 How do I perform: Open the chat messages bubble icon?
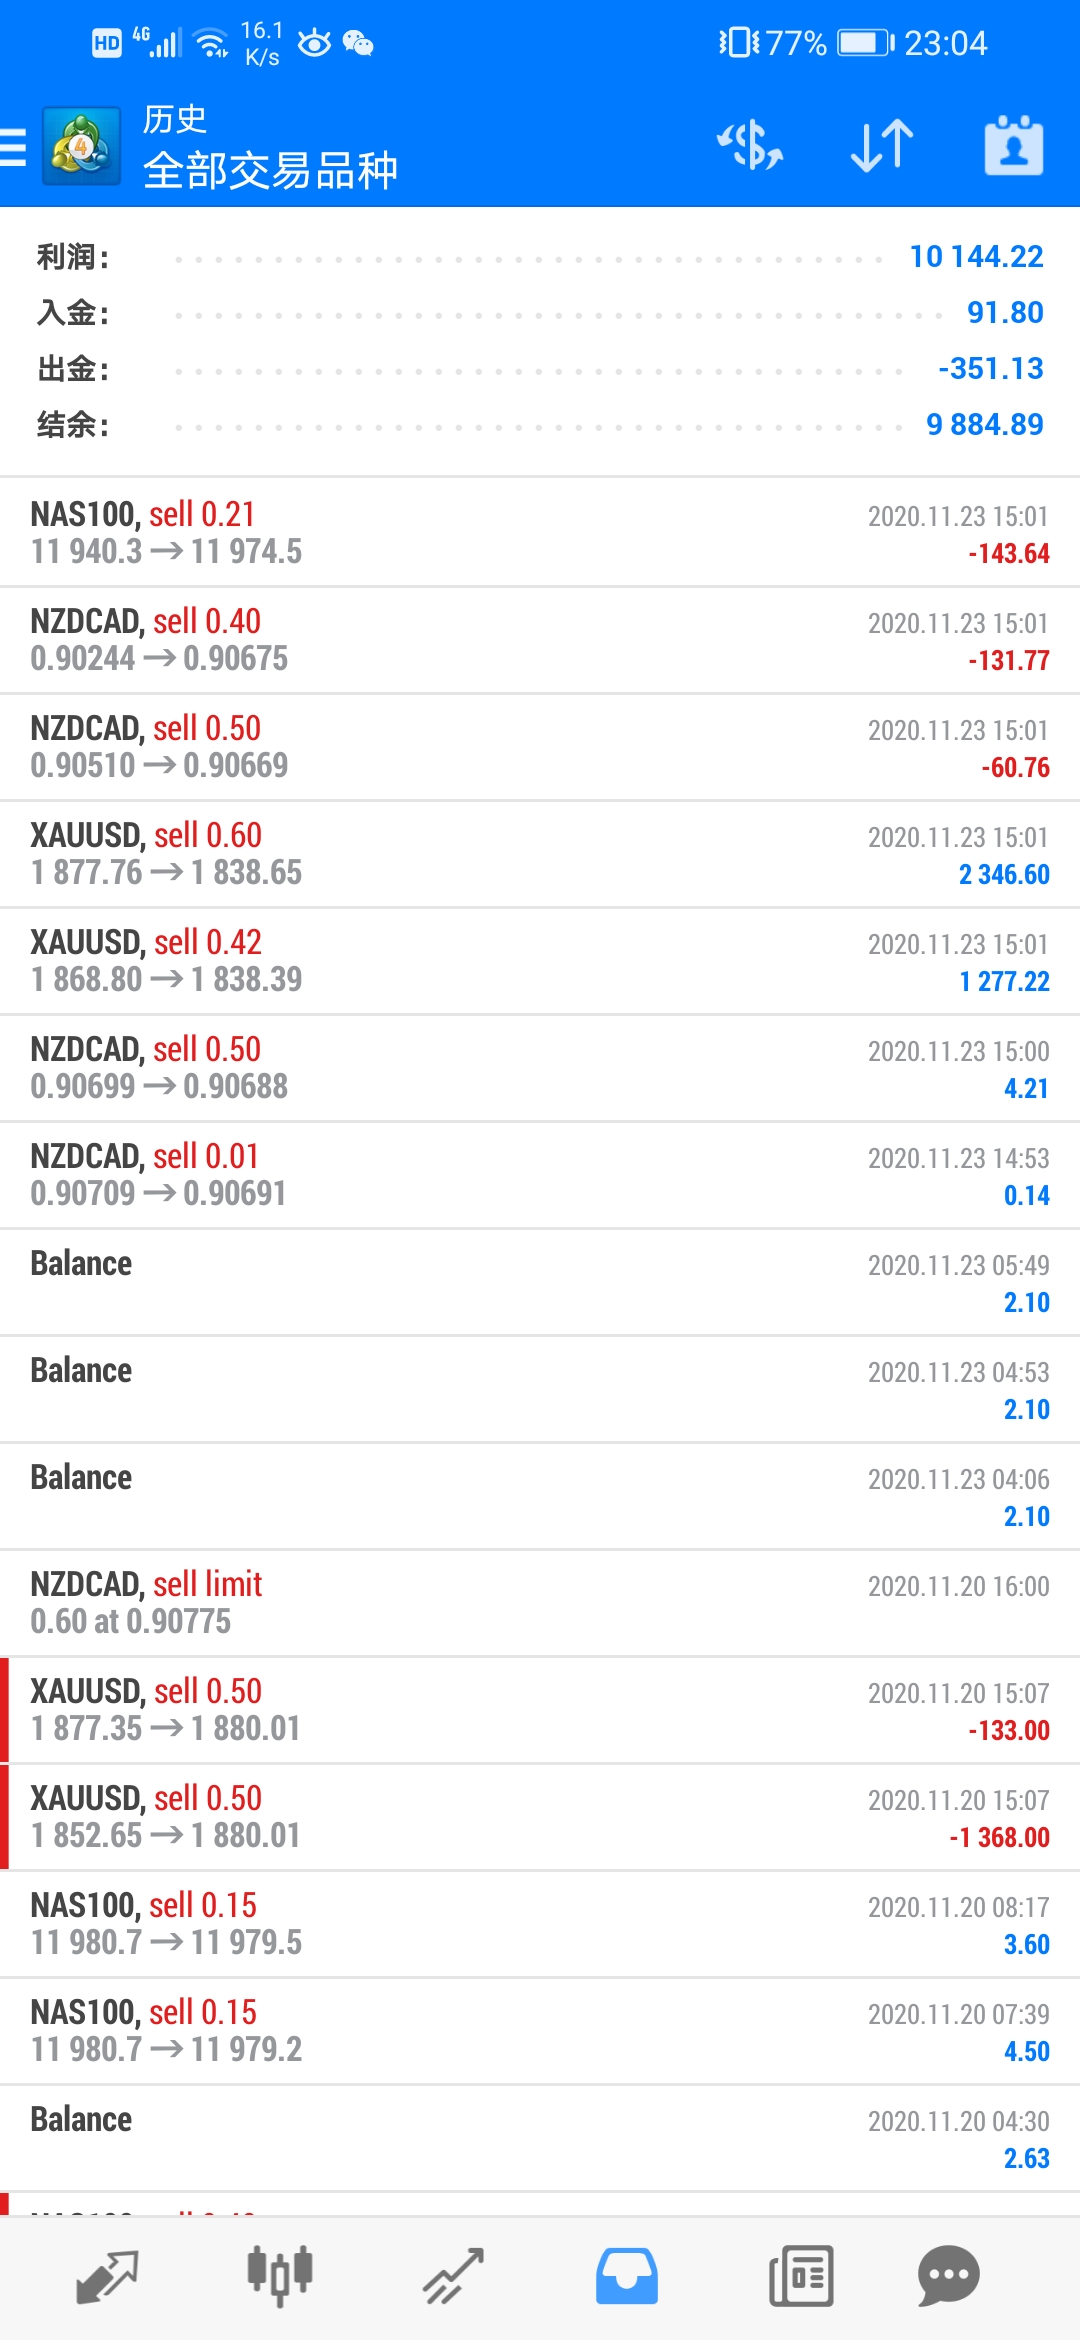click(948, 2277)
